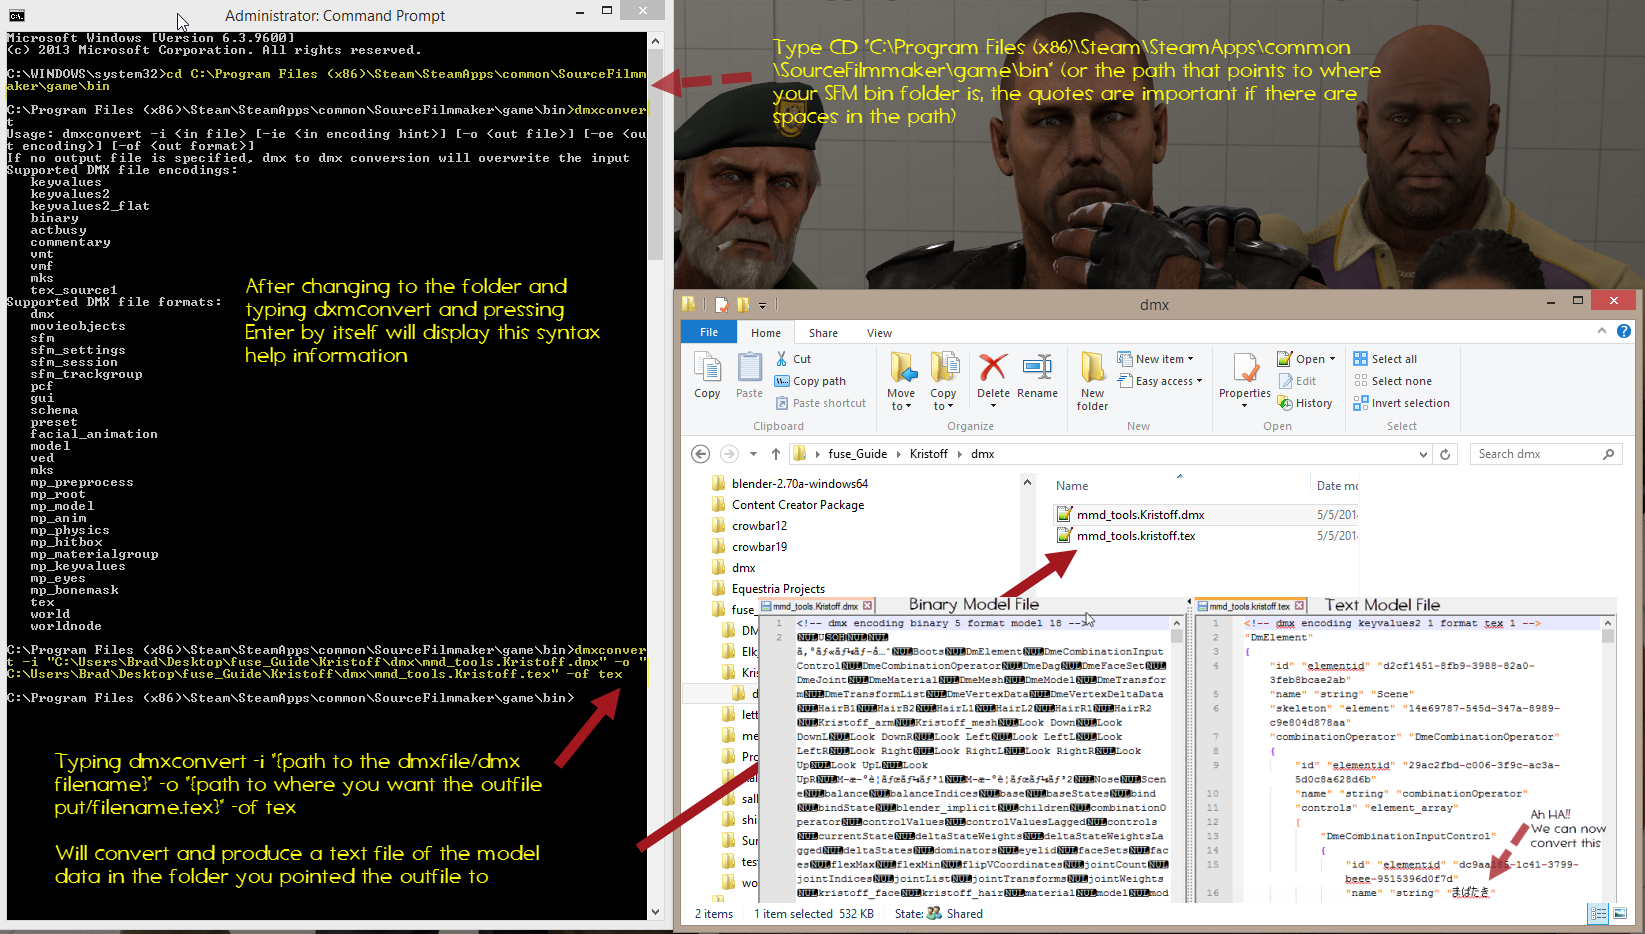The width and height of the screenshot is (1645, 934).
Task: Click the magnifier in Search dmx box
Action: point(1608,454)
